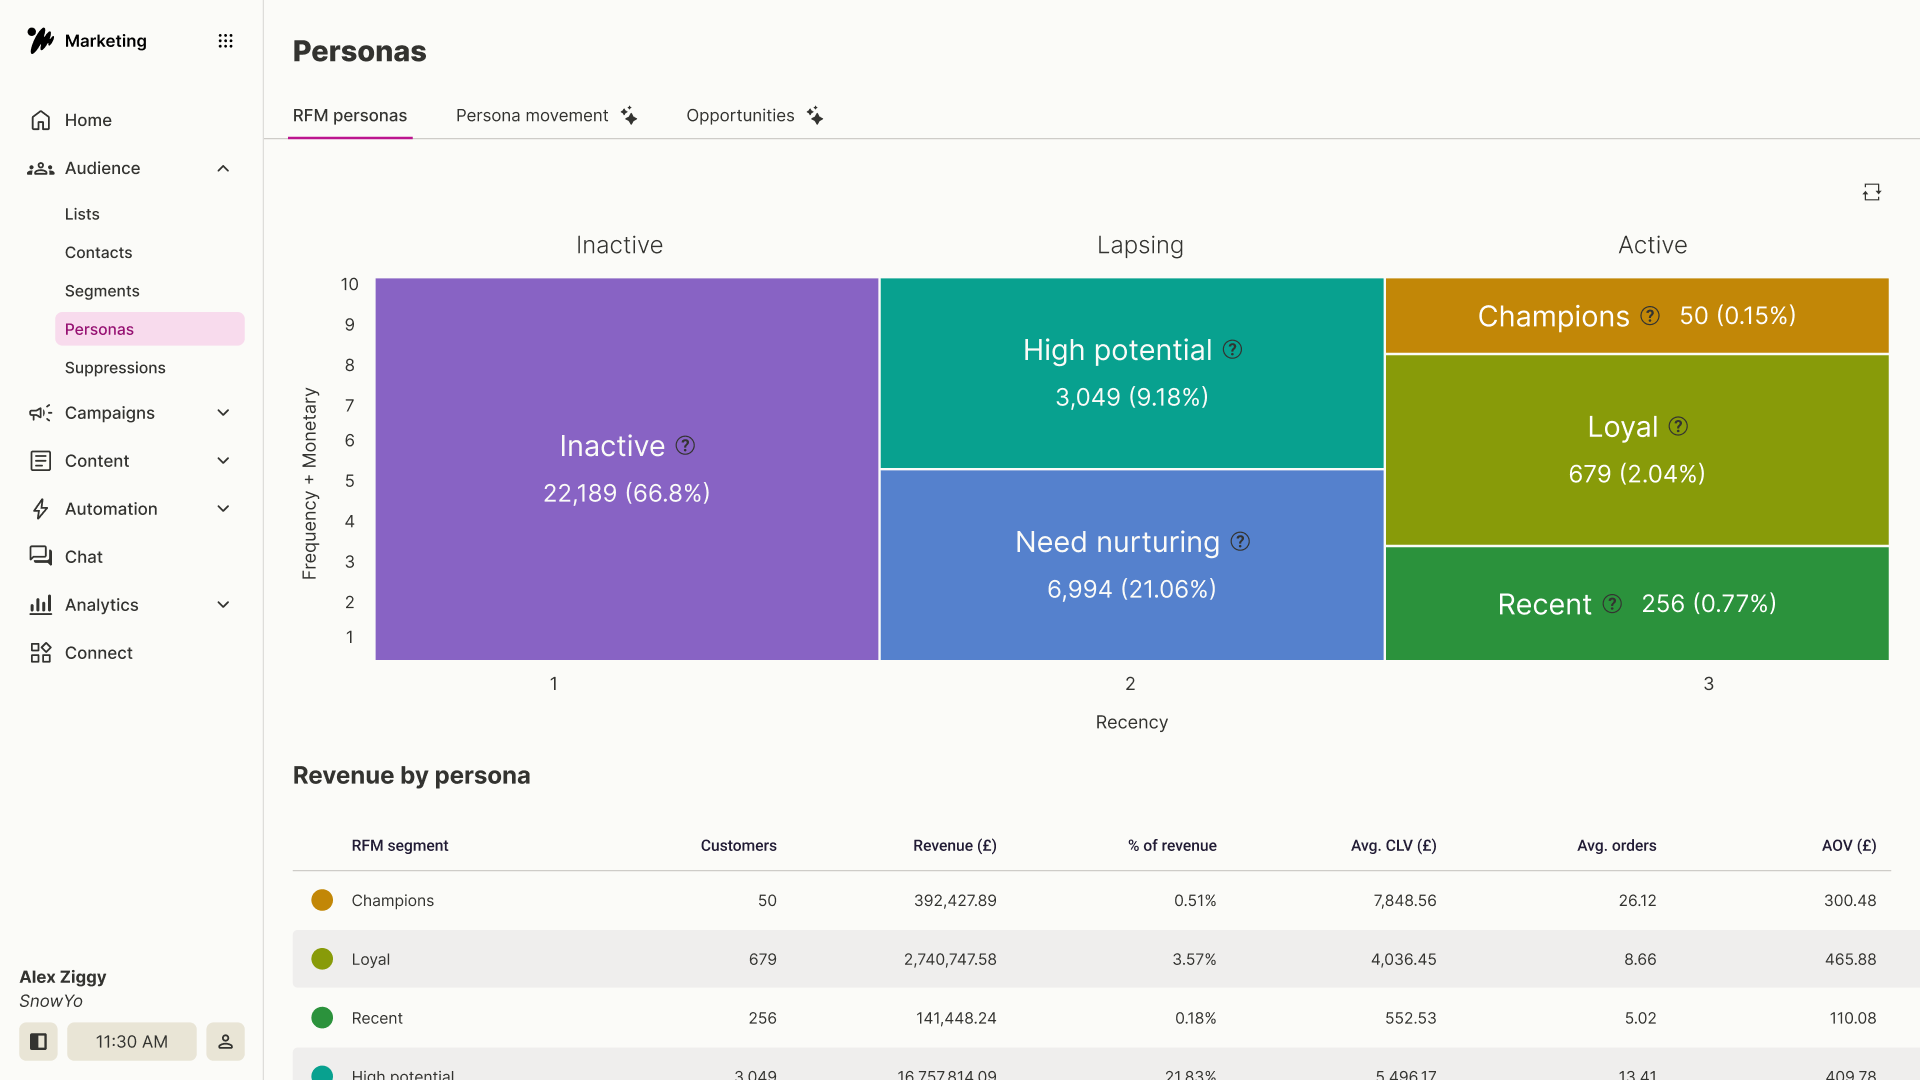Click the Revenue (£) column header
1920x1080 pixels.
[x=954, y=846]
